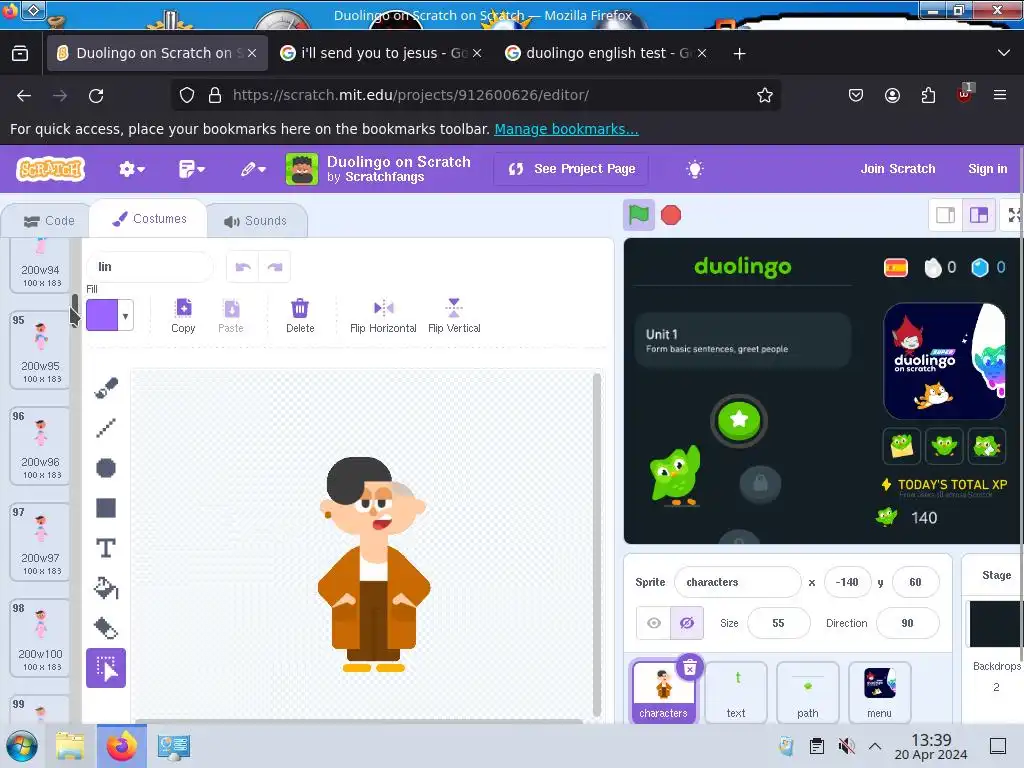Click the red stop button
1024x768 pixels.
pos(671,215)
